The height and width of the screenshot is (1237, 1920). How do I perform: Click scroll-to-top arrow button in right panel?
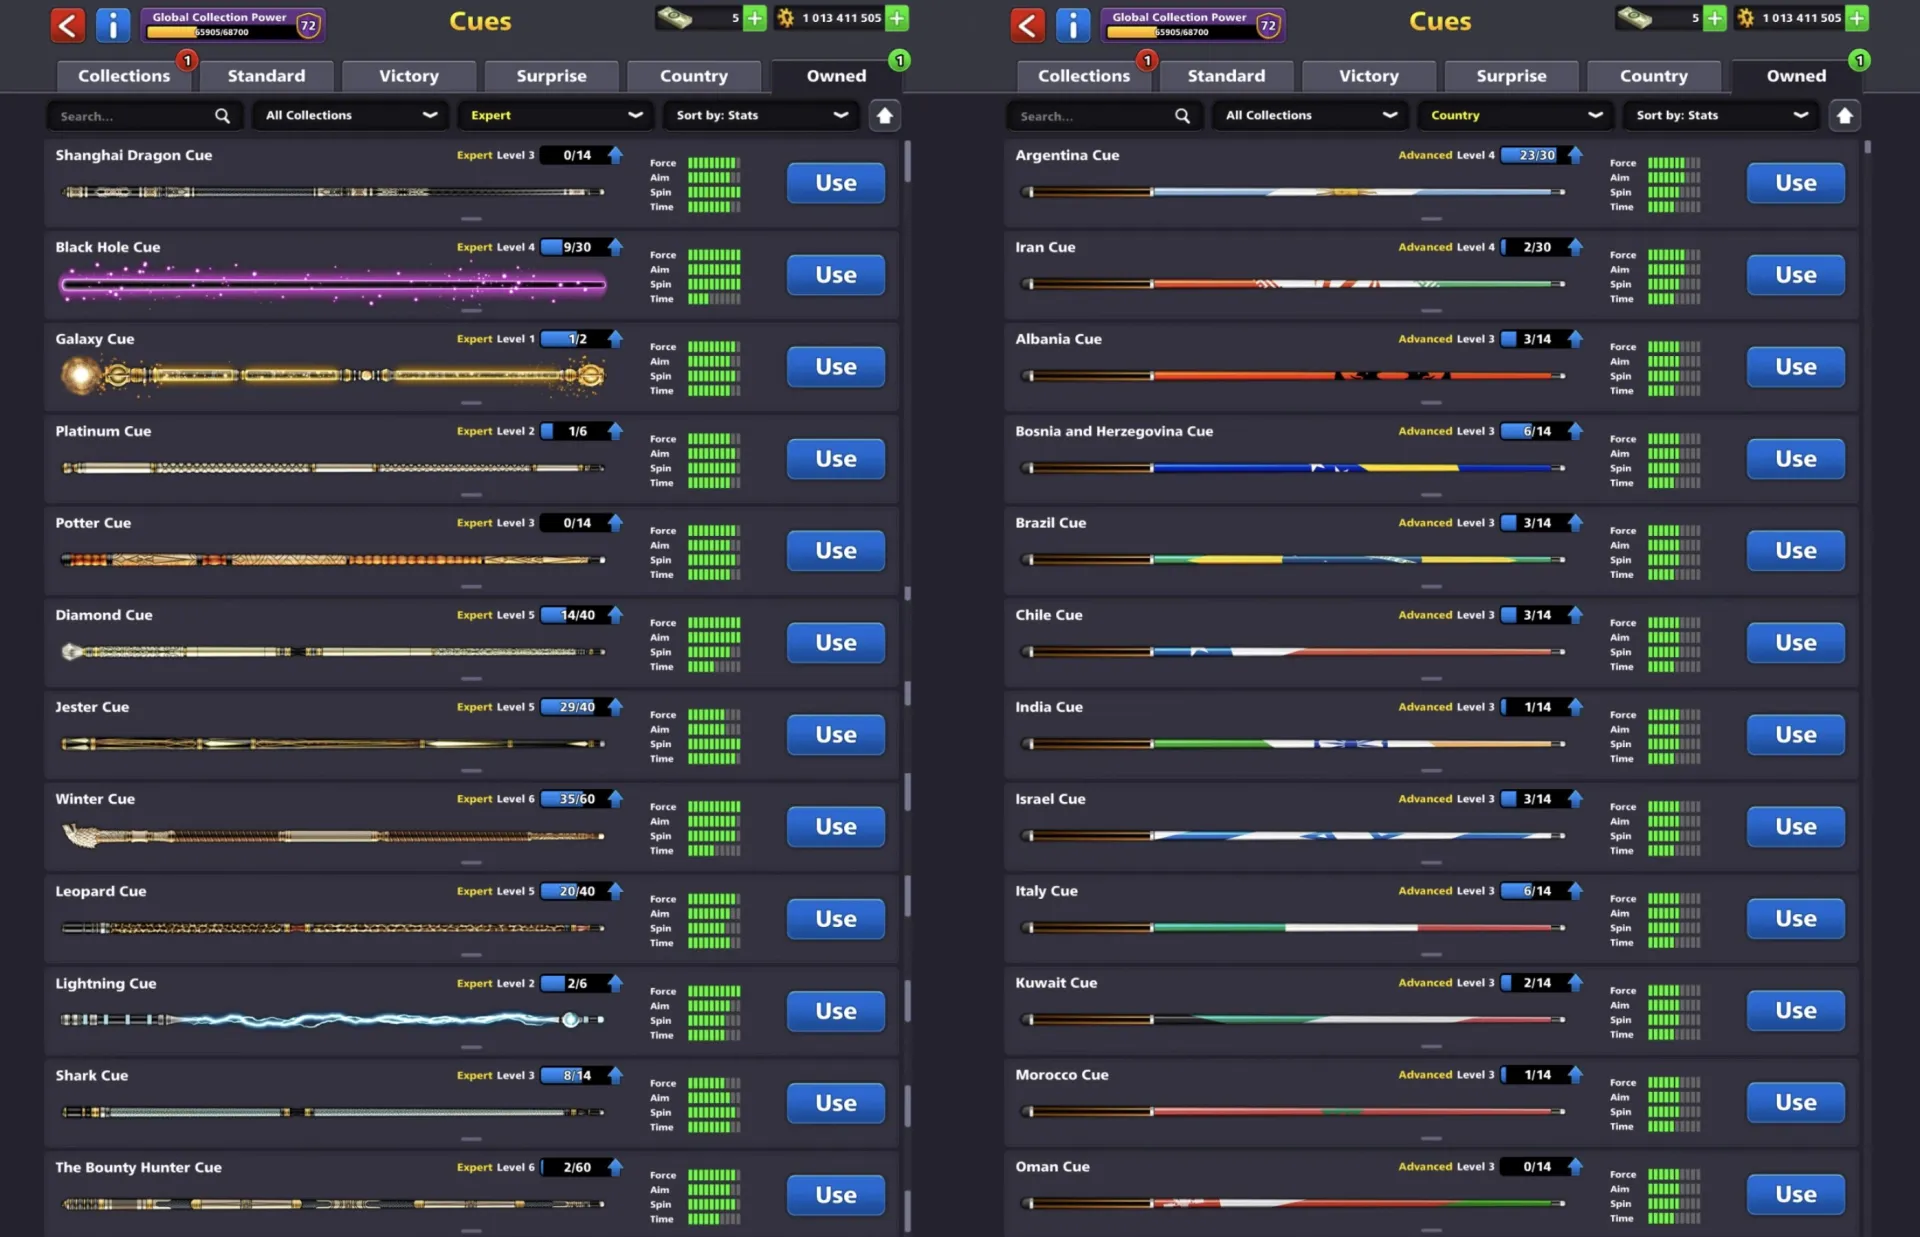point(1844,116)
